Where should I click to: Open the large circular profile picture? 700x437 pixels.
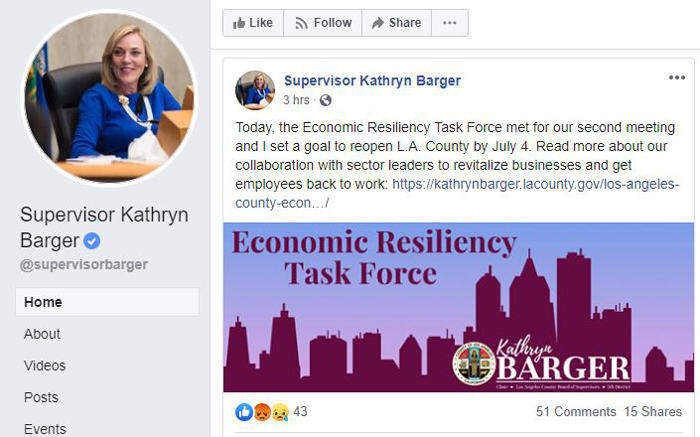[110, 97]
